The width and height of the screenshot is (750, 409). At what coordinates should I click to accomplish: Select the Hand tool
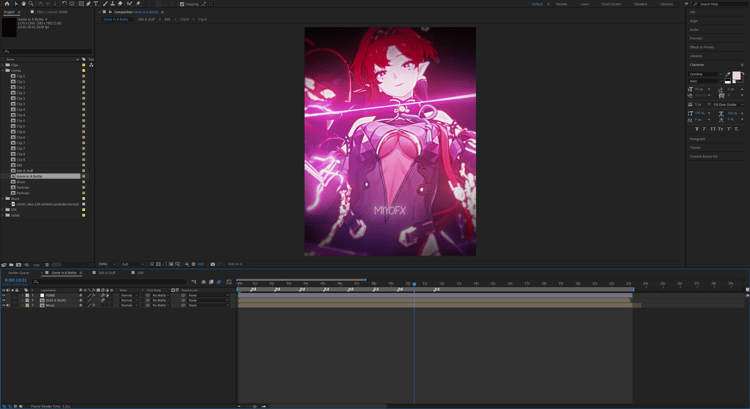[23, 4]
